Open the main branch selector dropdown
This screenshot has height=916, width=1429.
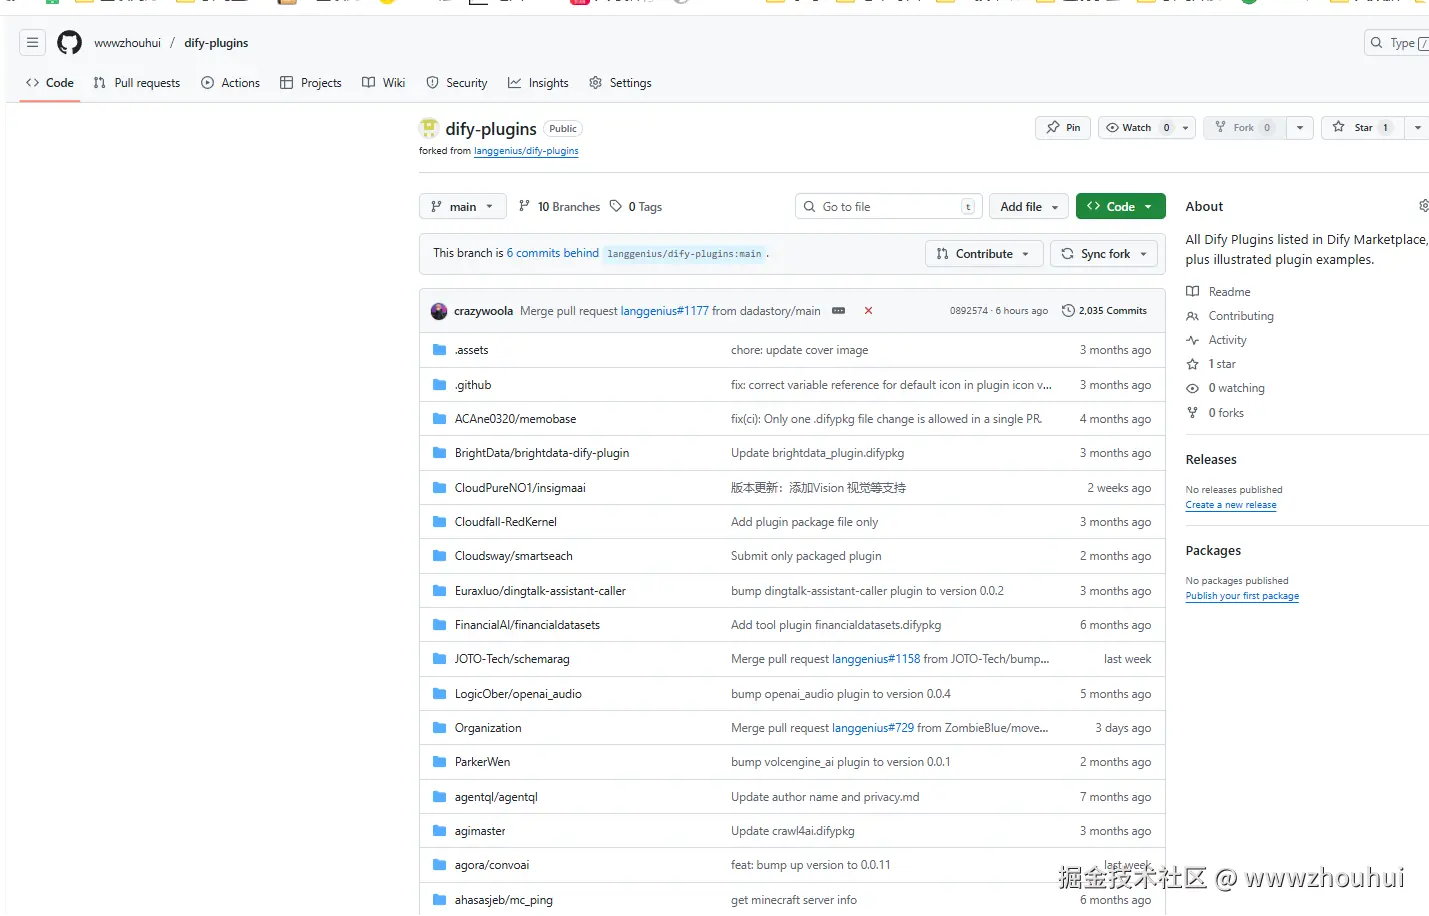pyautogui.click(x=462, y=207)
